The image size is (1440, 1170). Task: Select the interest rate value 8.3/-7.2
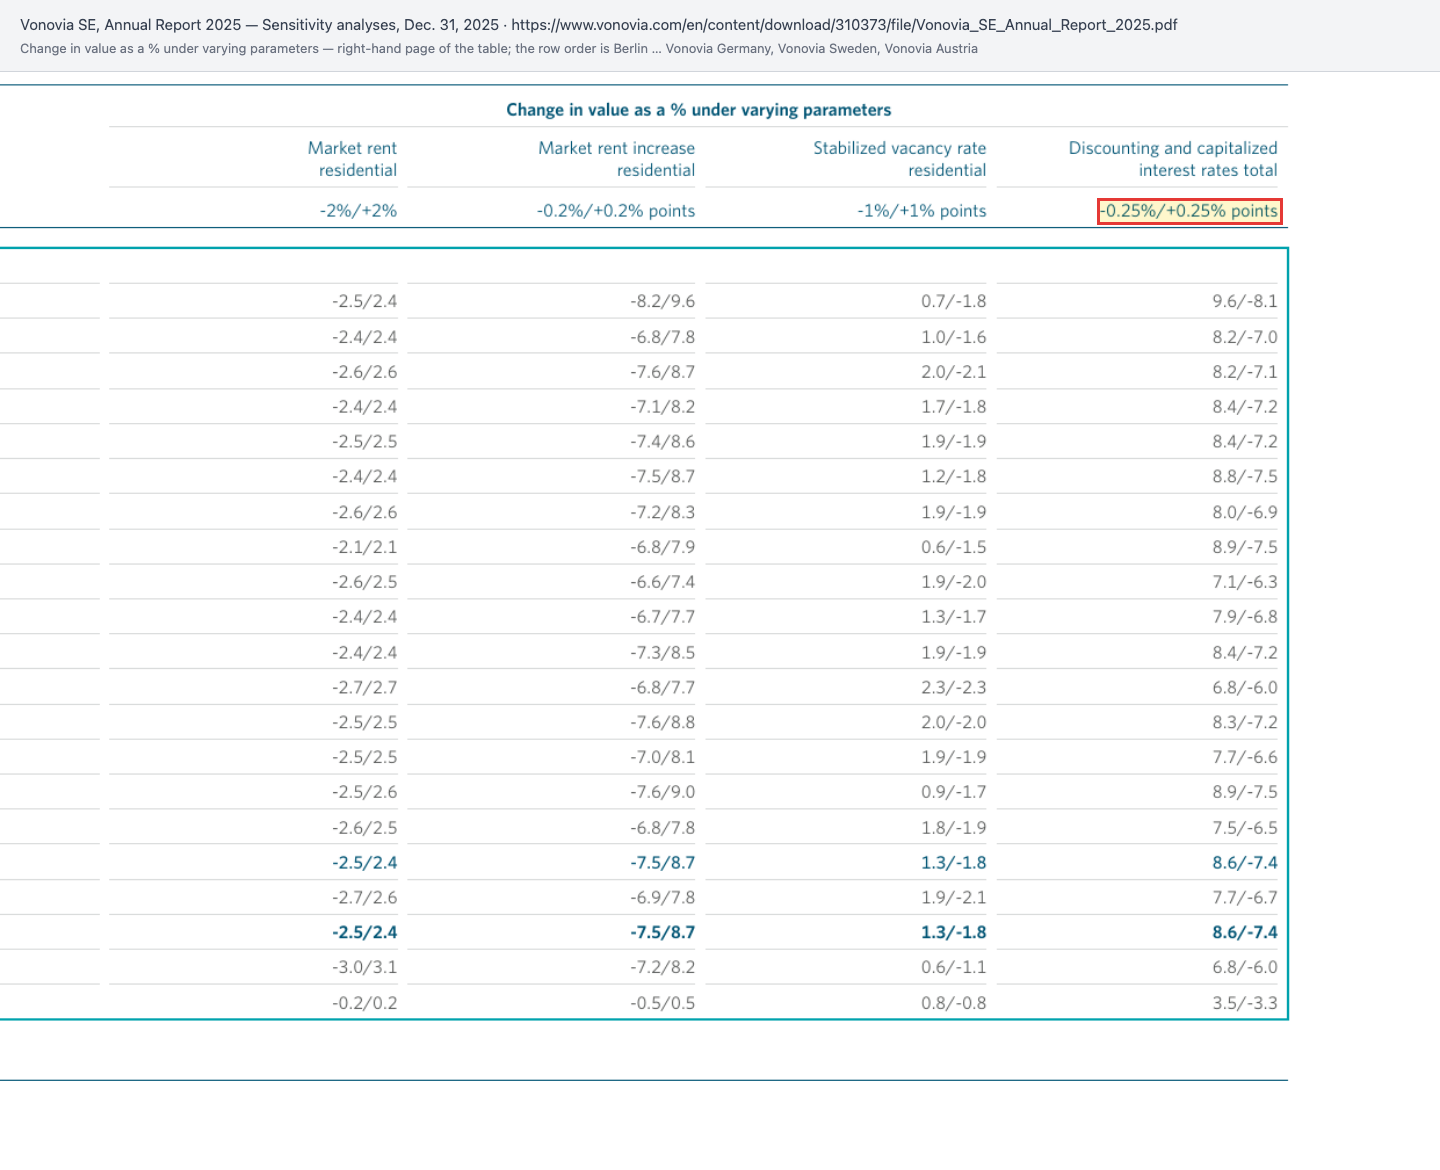click(x=1245, y=722)
